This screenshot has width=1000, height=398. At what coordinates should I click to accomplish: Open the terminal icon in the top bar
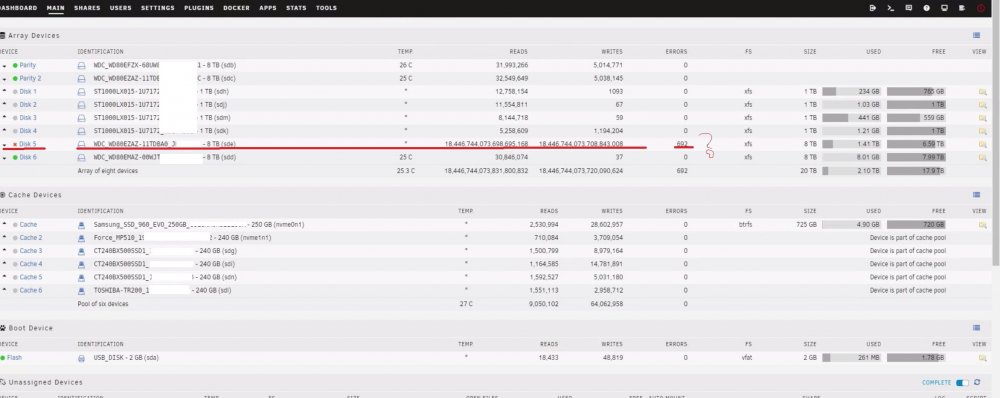891,8
